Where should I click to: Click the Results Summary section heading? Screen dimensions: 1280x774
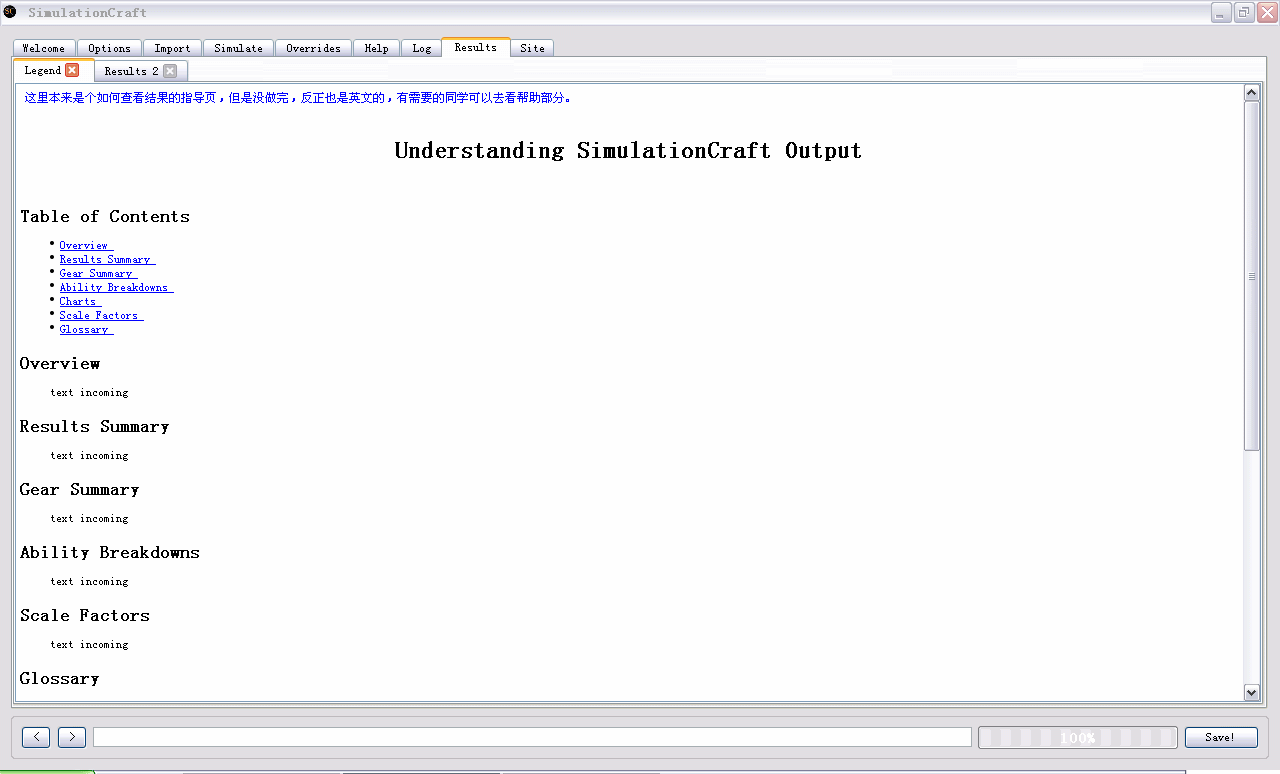click(95, 427)
